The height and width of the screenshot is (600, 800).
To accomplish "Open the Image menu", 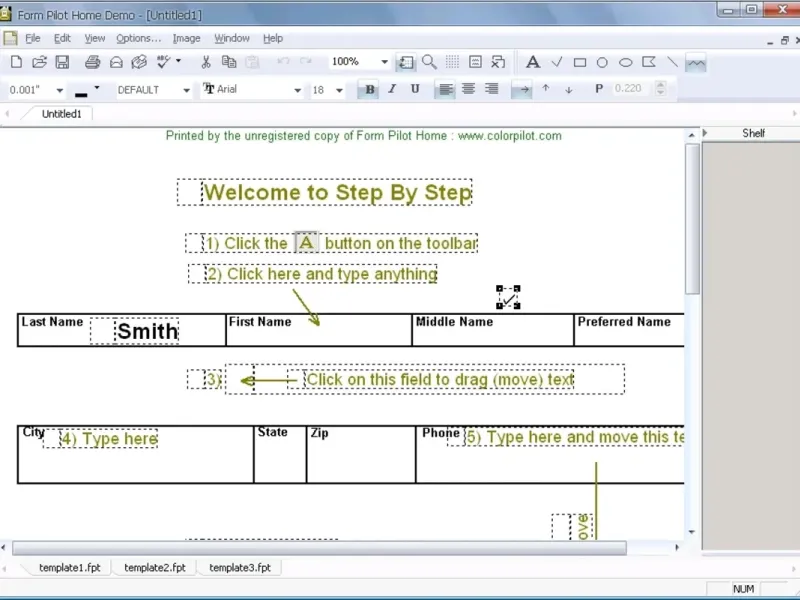I will click(186, 38).
